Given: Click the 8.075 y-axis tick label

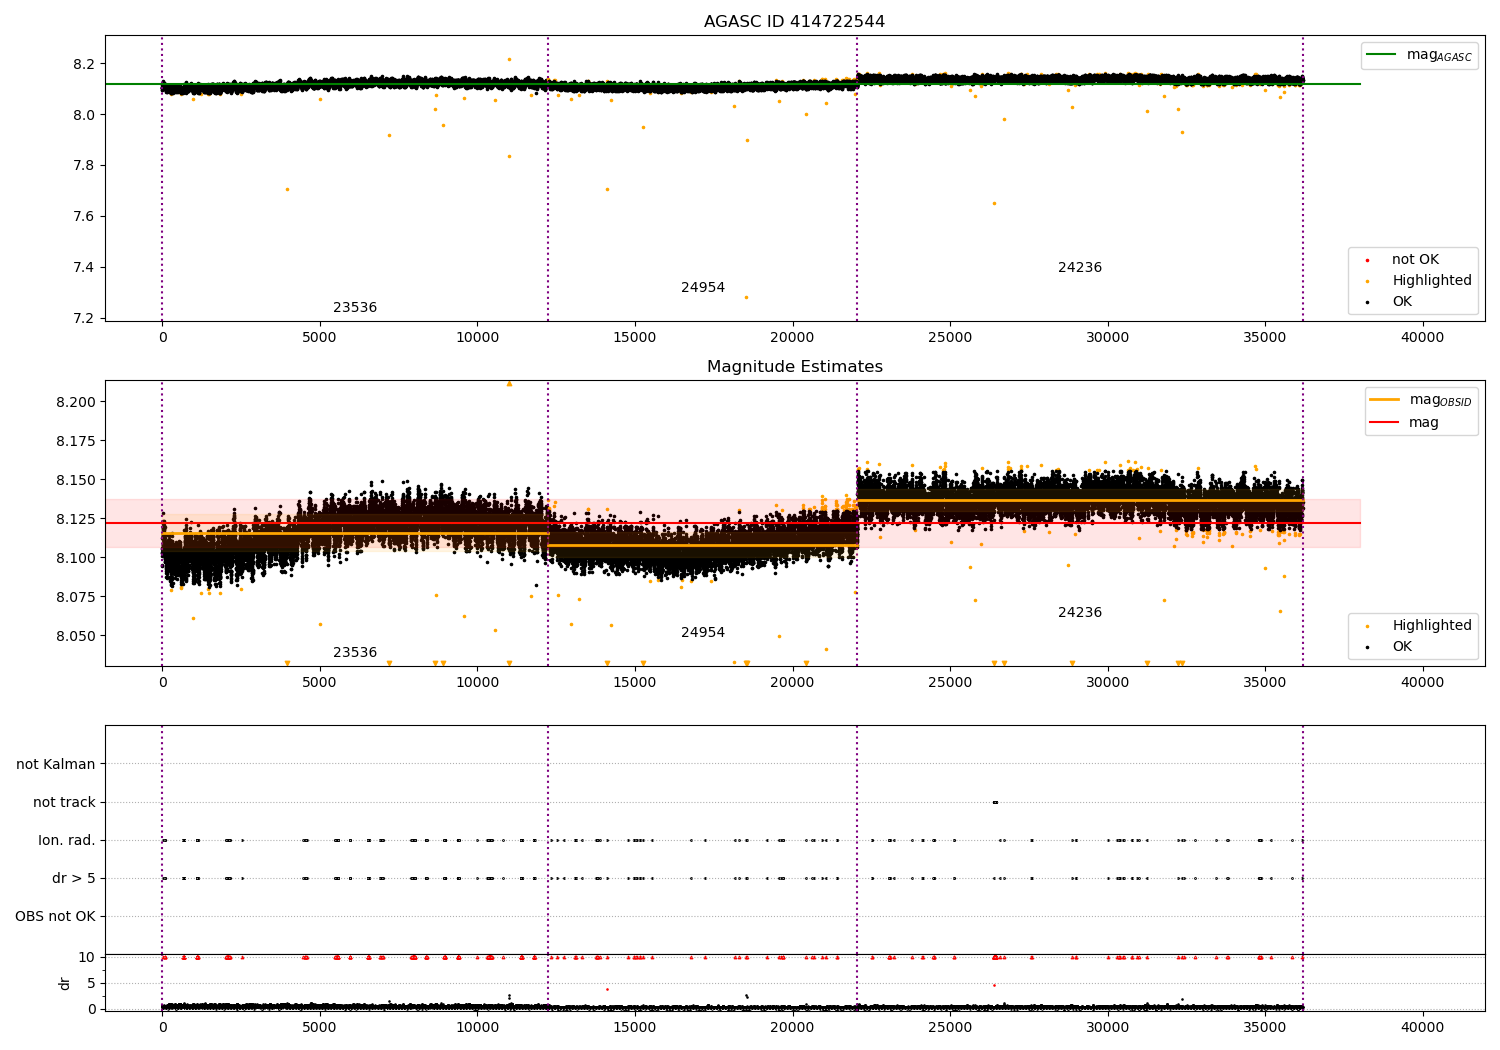Looking at the screenshot, I should [x=76, y=597].
